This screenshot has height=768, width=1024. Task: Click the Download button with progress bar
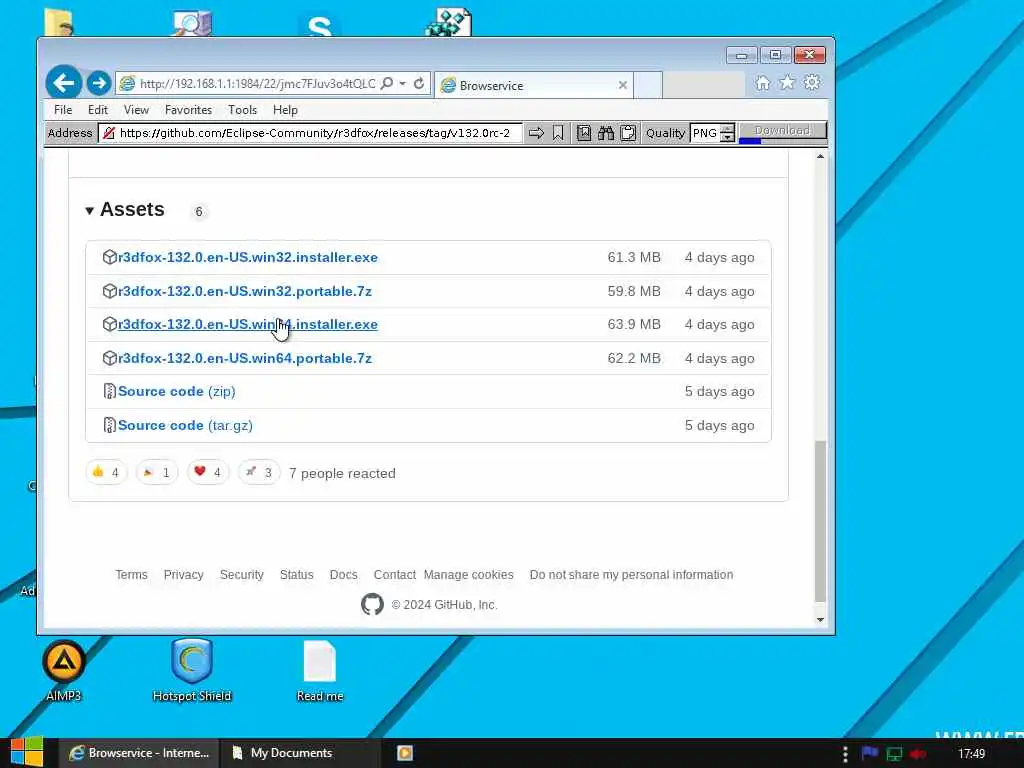(782, 132)
